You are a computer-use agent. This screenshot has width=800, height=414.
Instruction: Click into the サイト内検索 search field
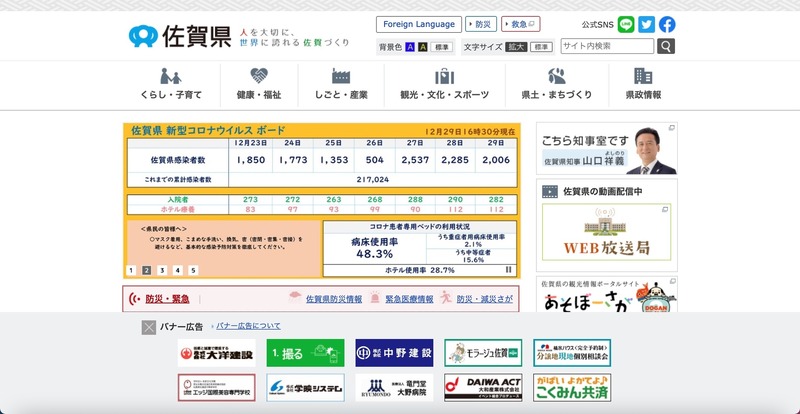click(x=607, y=46)
